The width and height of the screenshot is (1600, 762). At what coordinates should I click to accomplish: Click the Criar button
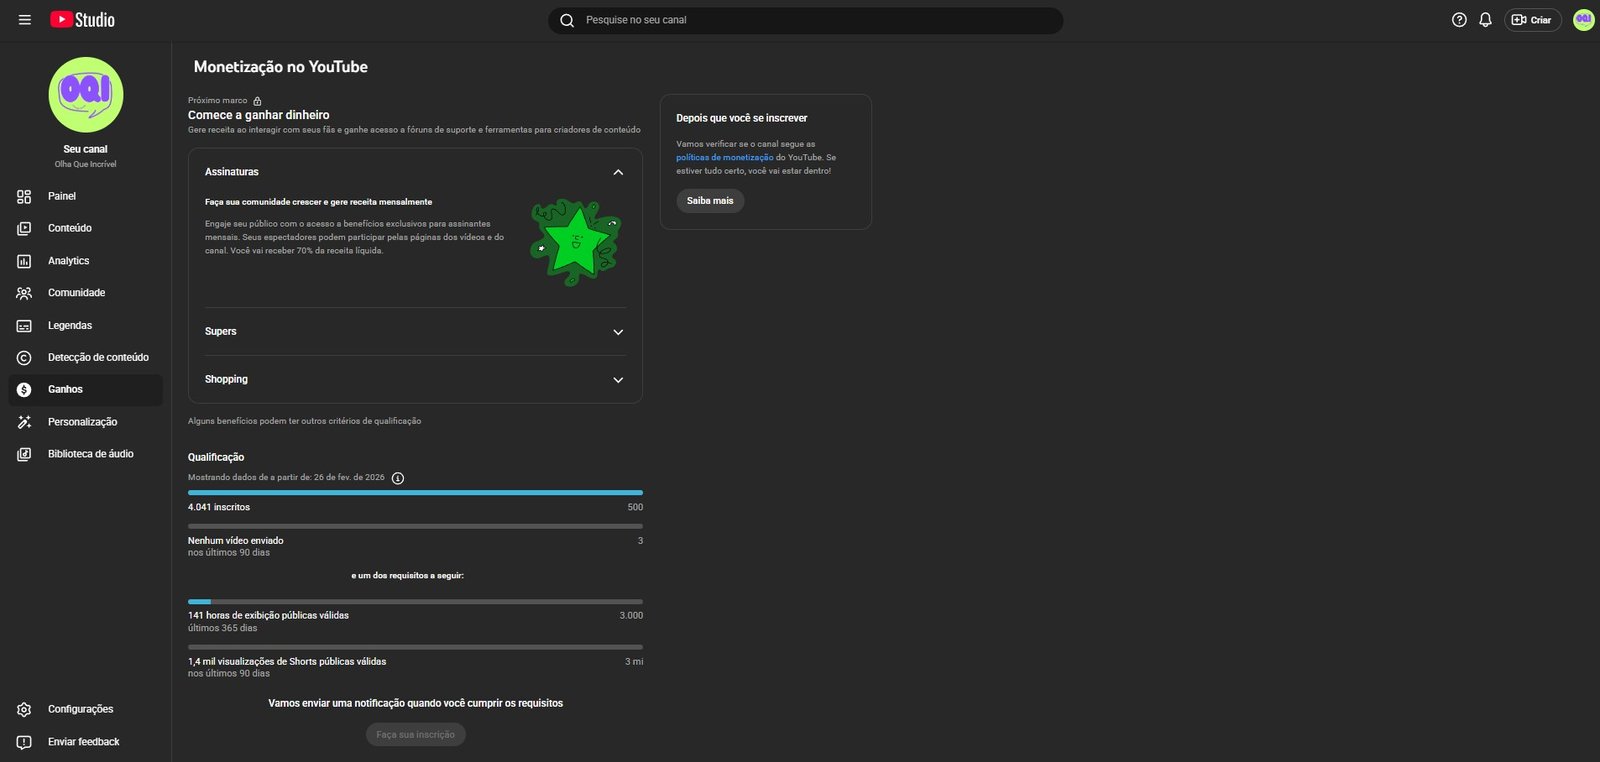coord(1532,20)
